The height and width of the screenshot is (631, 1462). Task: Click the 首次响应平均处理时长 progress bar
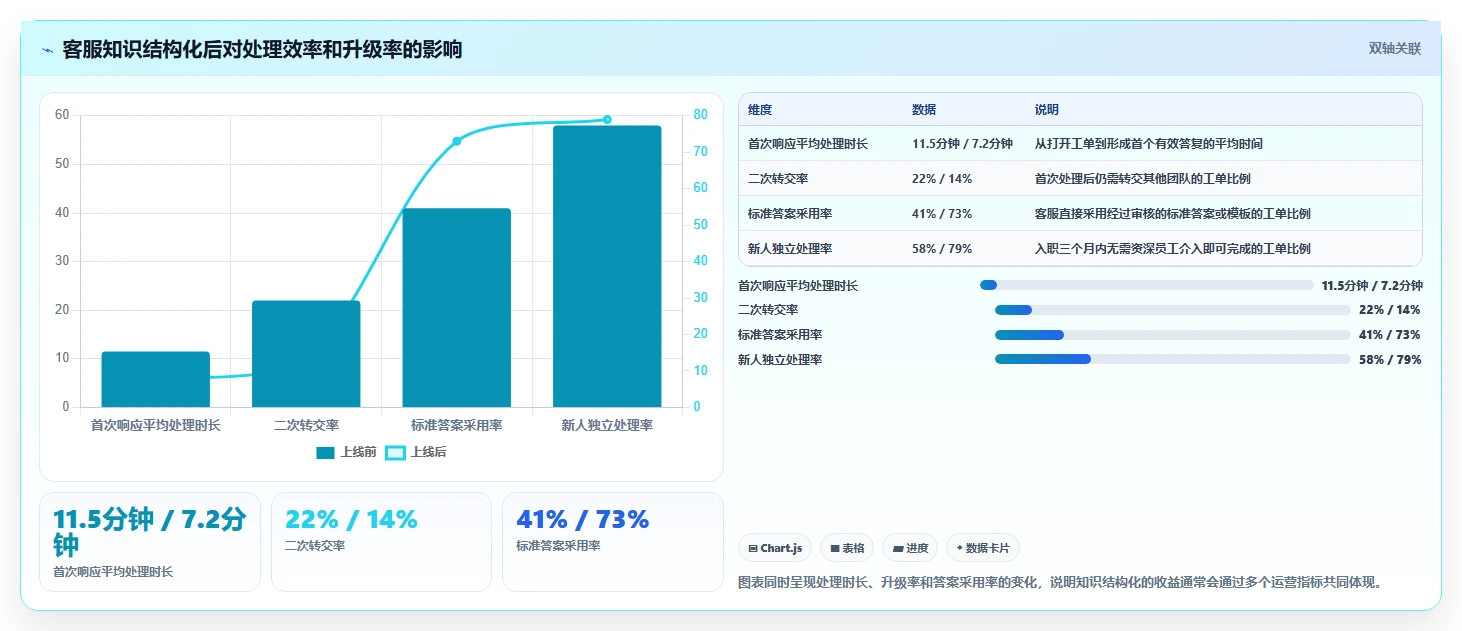click(x=1147, y=286)
